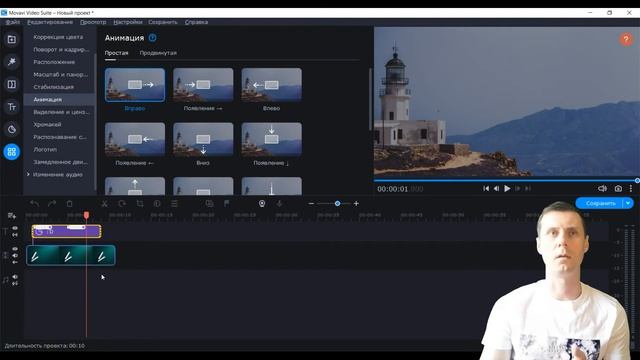Click the preview playback progress bar
Viewport: 640px width, 360px height.
[506, 180]
